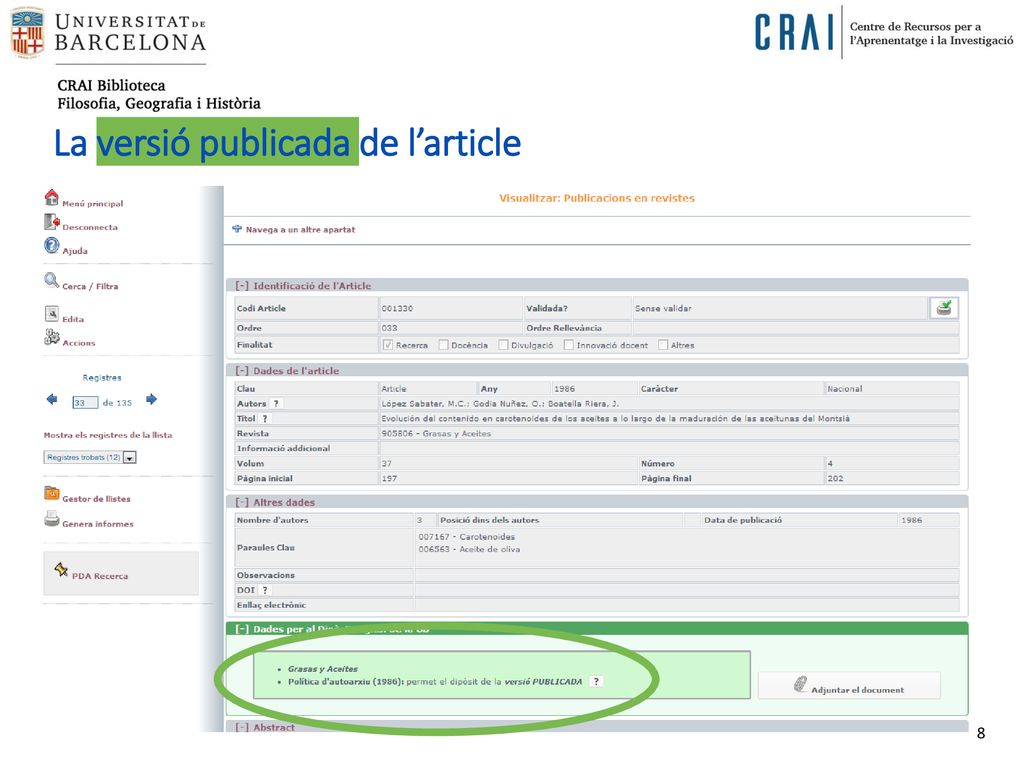Image resolution: width=1024 pixels, height=768 pixels.
Task: Click the Visualitzar: Publicacions en revistes heading
Action: [x=597, y=198]
